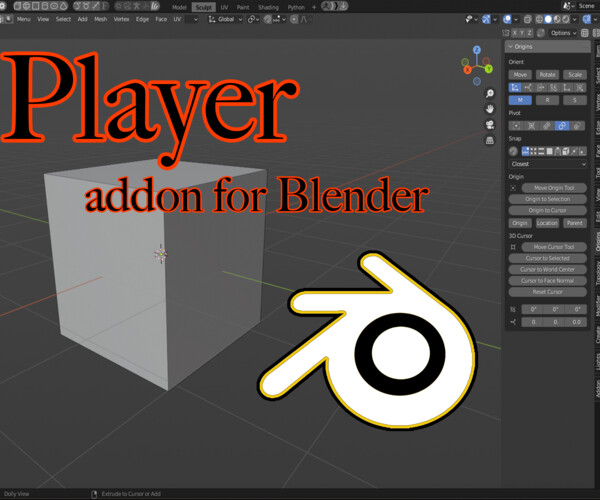Toggle the camera view gizmo
This screenshot has height=500, width=600.
[x=490, y=125]
